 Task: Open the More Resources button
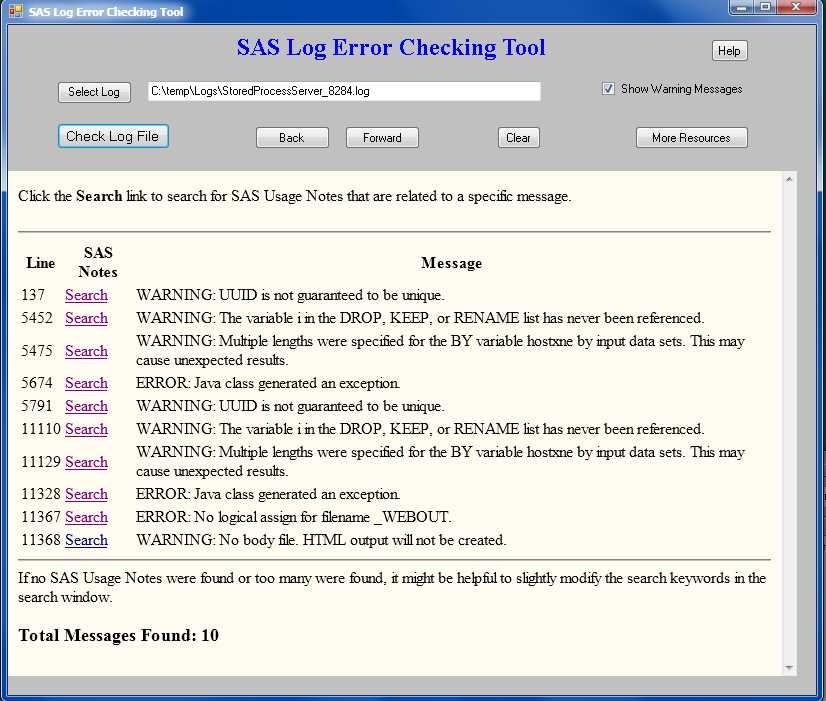pyautogui.click(x=691, y=138)
